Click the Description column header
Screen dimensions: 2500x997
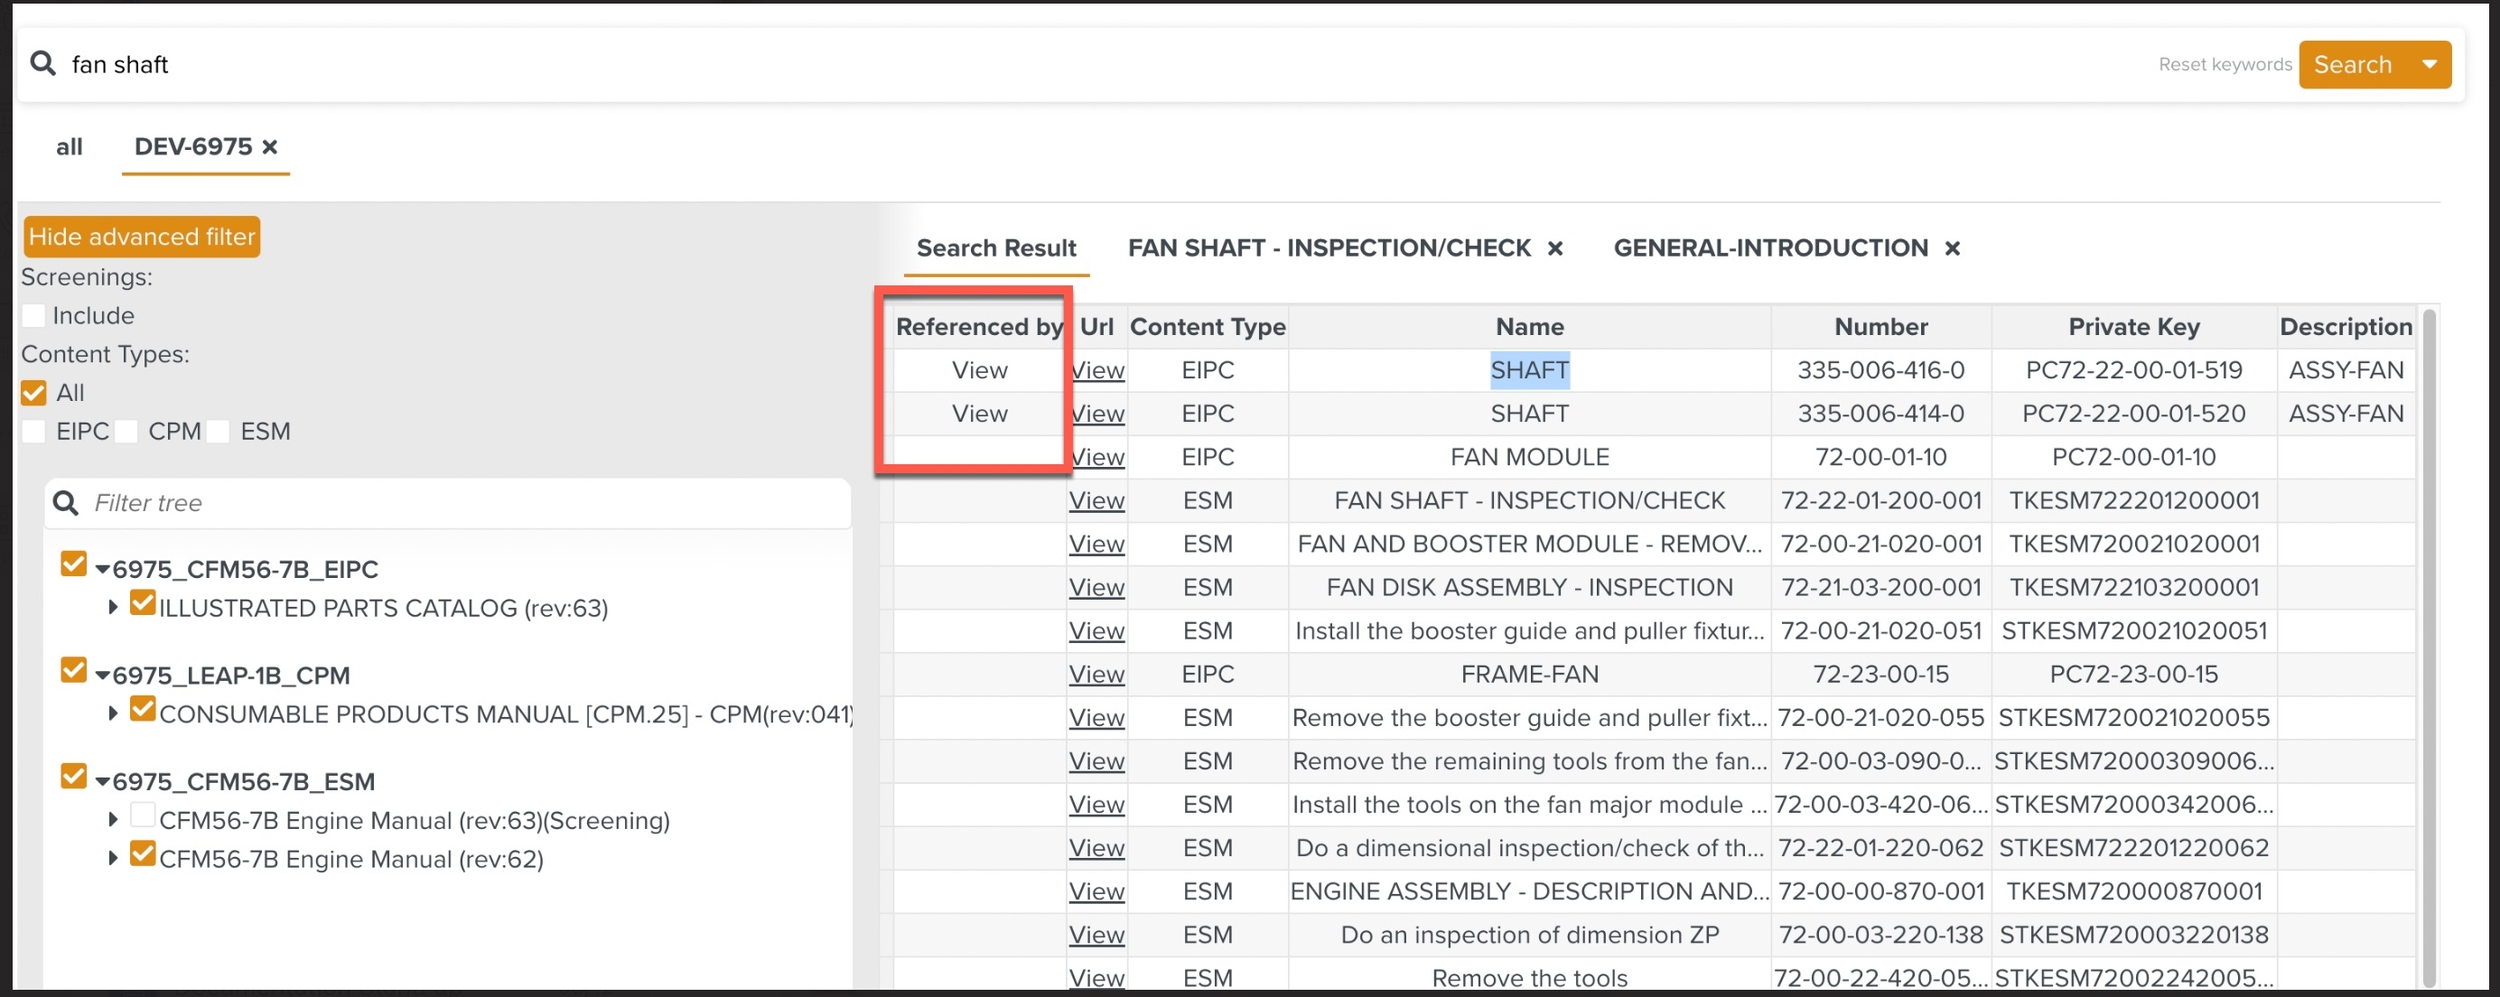(2345, 326)
